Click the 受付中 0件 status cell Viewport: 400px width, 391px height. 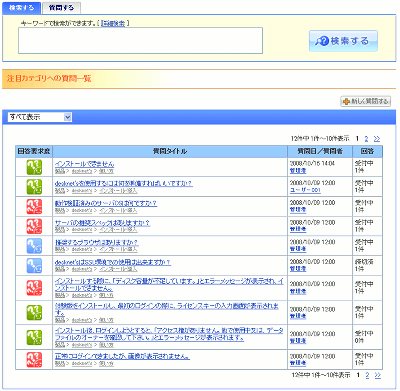[x=364, y=337]
